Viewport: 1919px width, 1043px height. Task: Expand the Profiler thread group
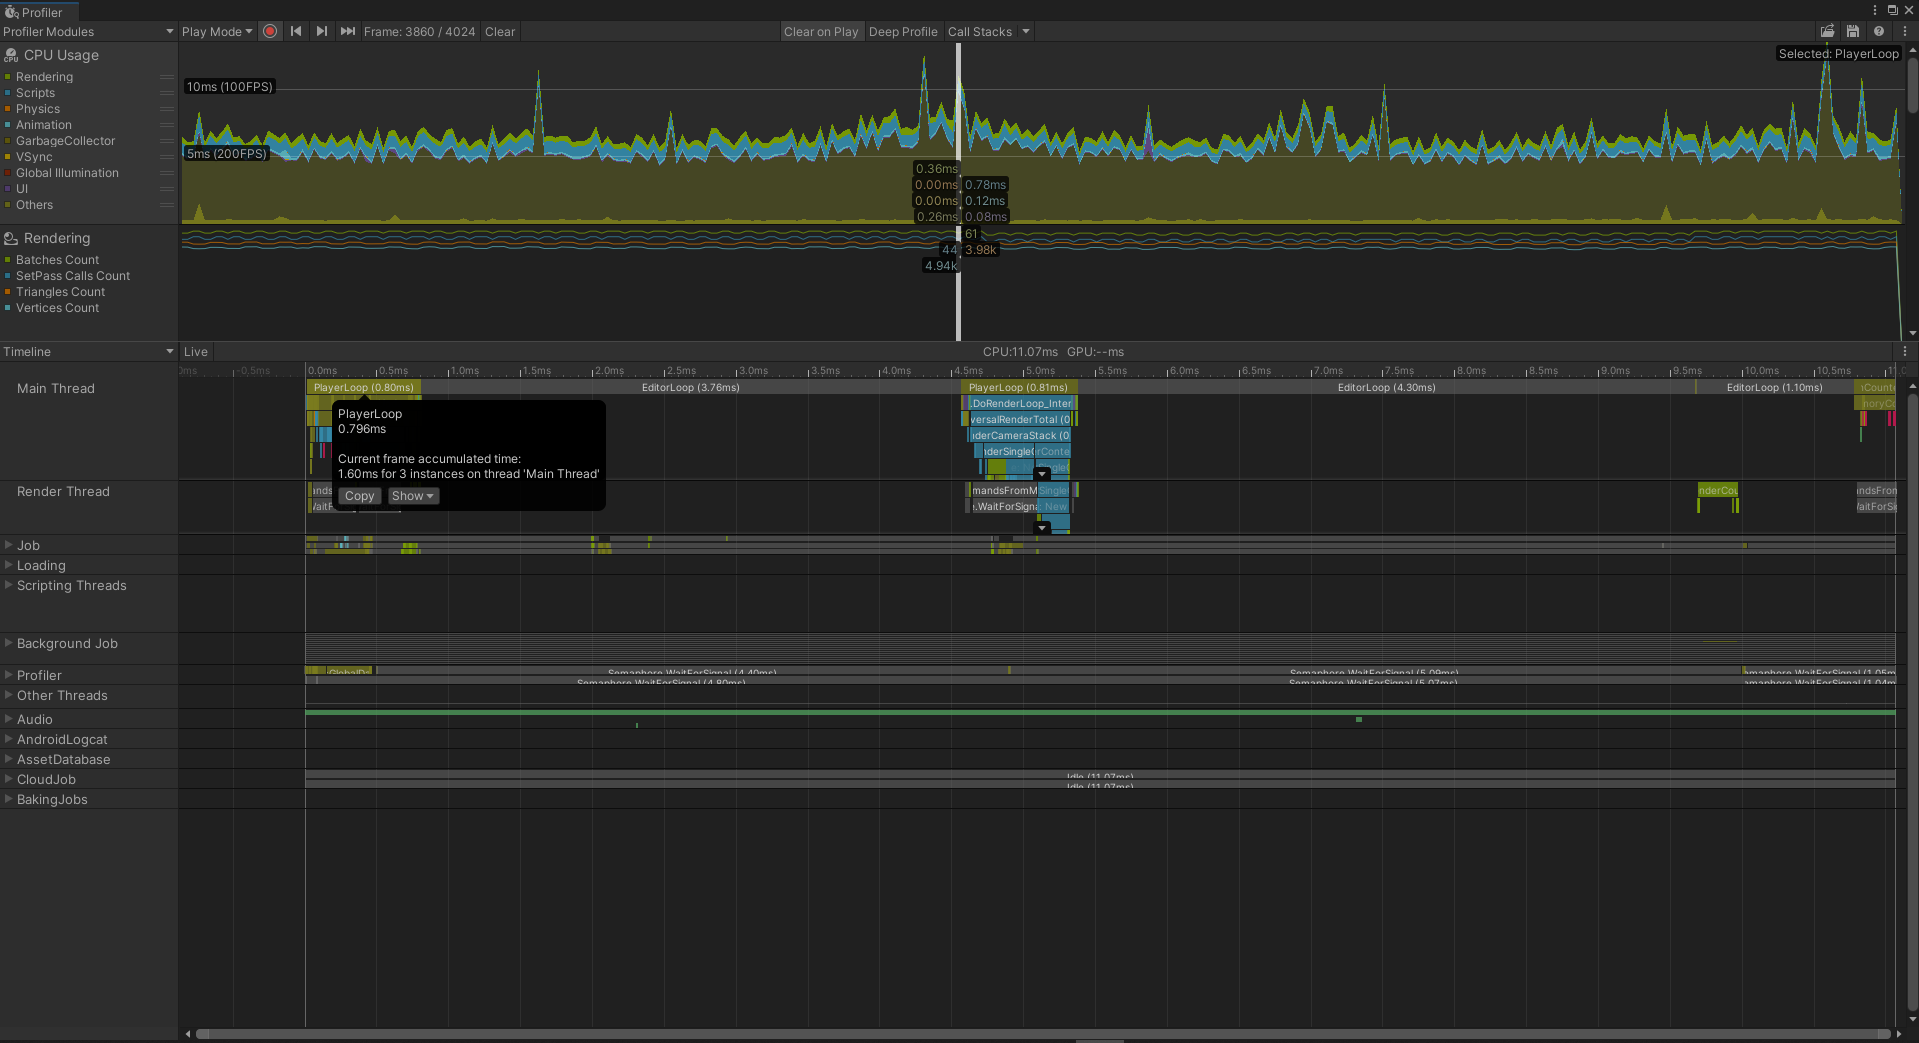8,675
